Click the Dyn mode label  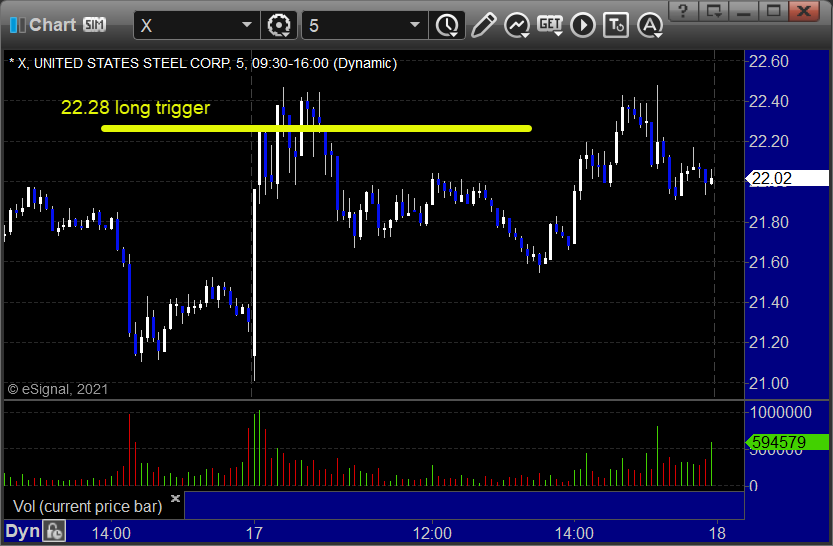coord(23,531)
